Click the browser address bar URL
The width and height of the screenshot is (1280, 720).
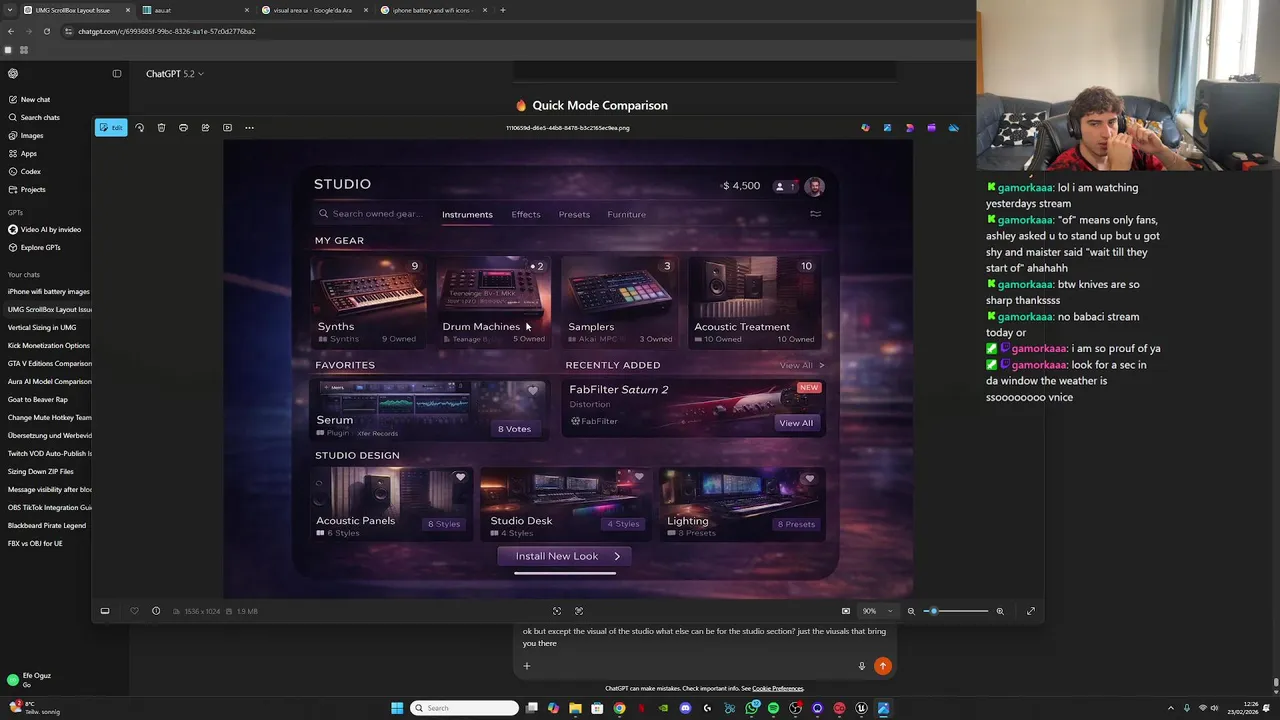[167, 31]
